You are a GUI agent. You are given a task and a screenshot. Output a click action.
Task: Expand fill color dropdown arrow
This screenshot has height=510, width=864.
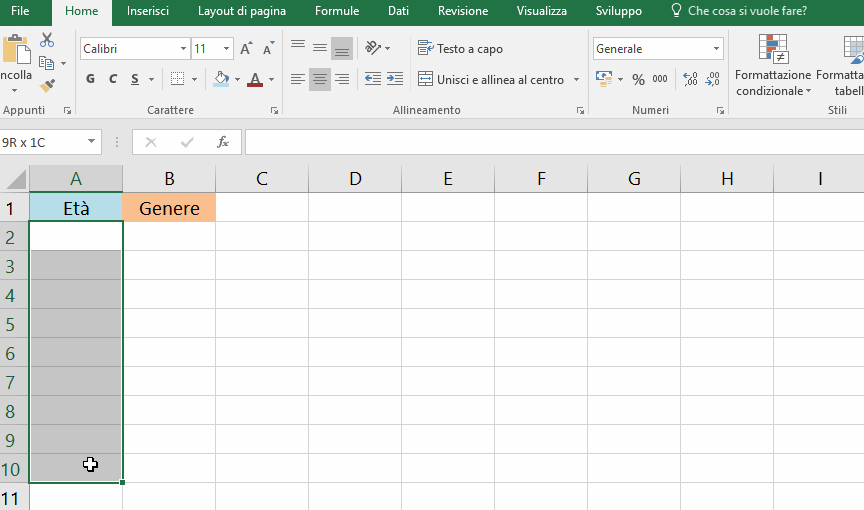[237, 79]
